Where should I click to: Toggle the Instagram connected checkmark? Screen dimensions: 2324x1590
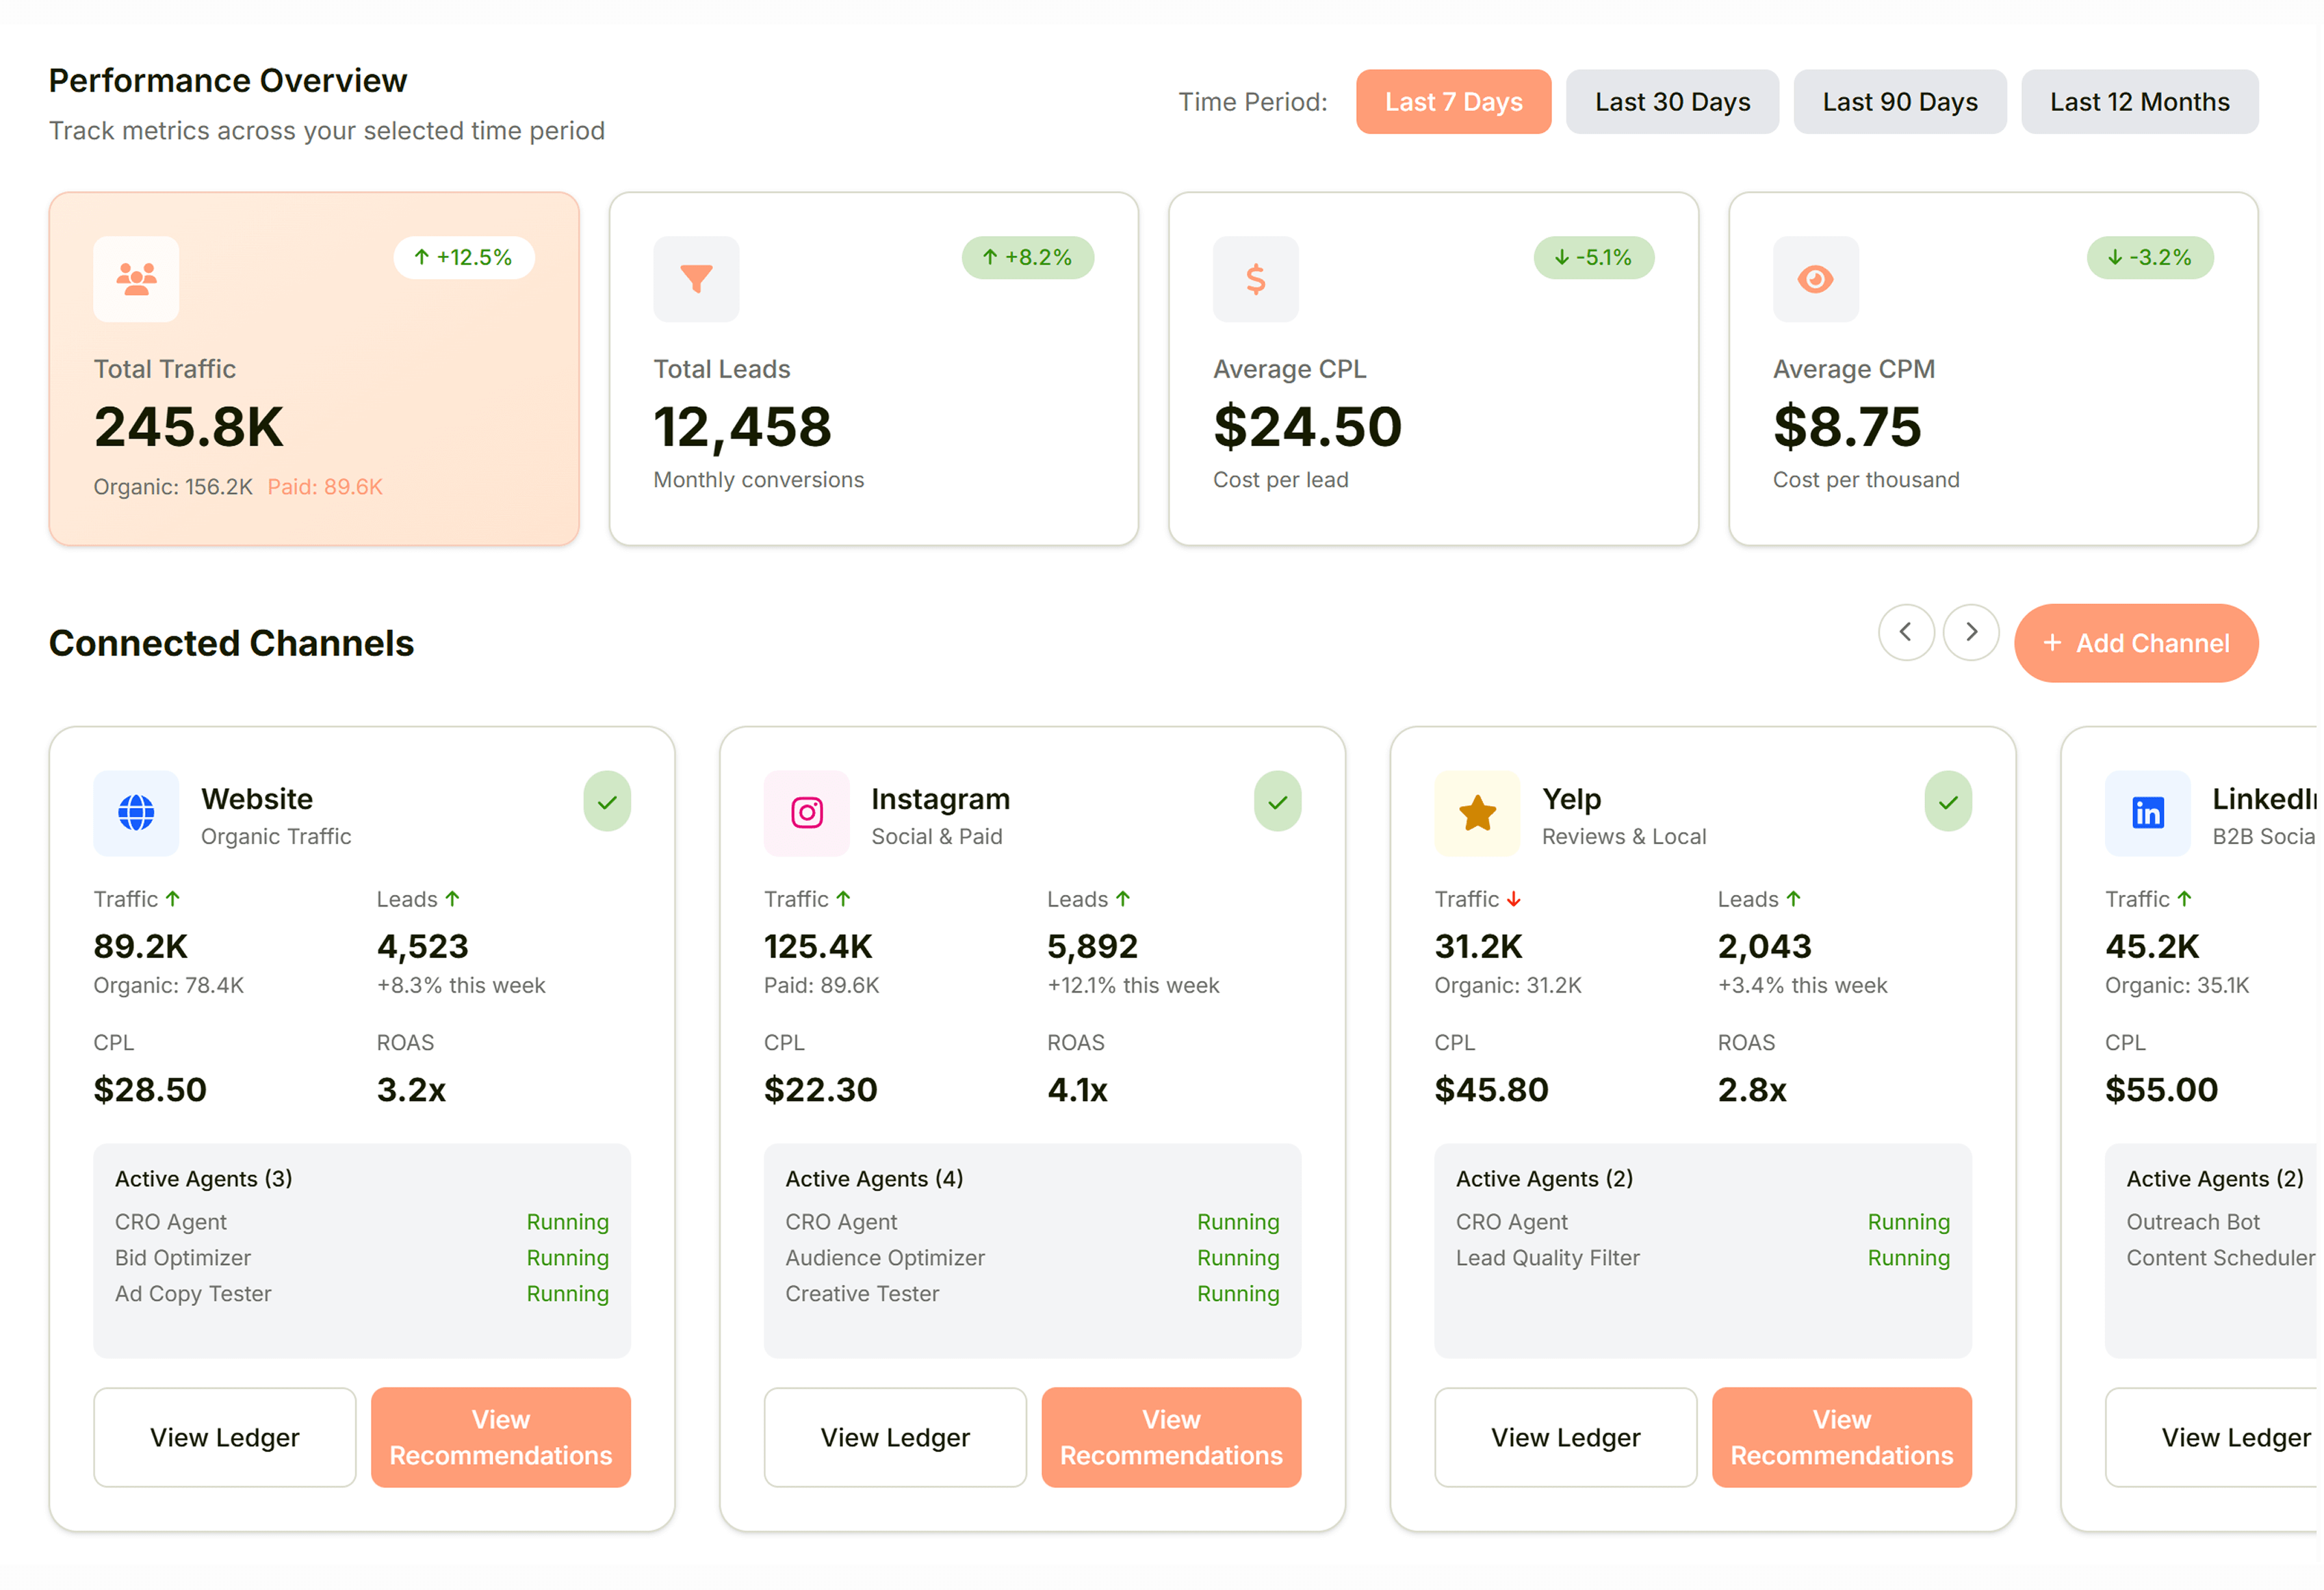1277,801
